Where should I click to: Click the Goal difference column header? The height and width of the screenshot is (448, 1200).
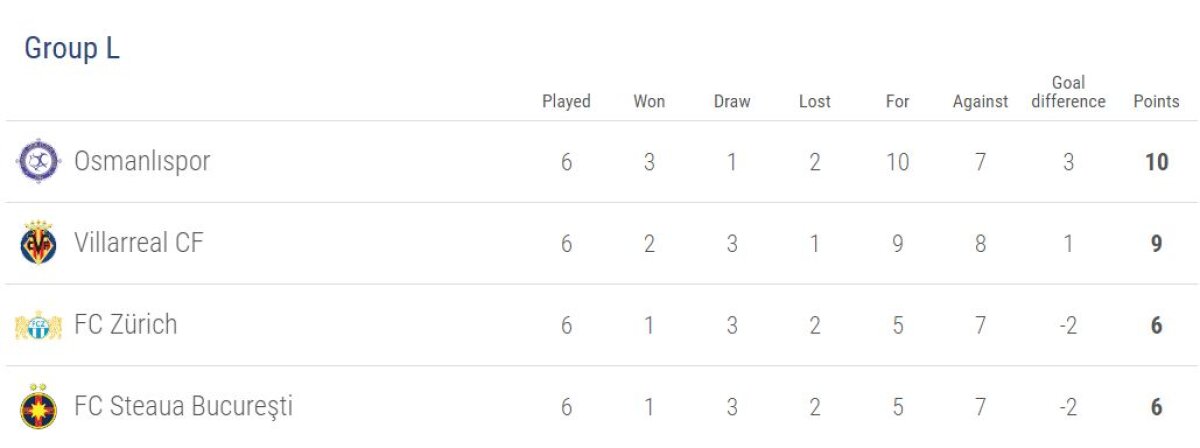click(x=1068, y=92)
